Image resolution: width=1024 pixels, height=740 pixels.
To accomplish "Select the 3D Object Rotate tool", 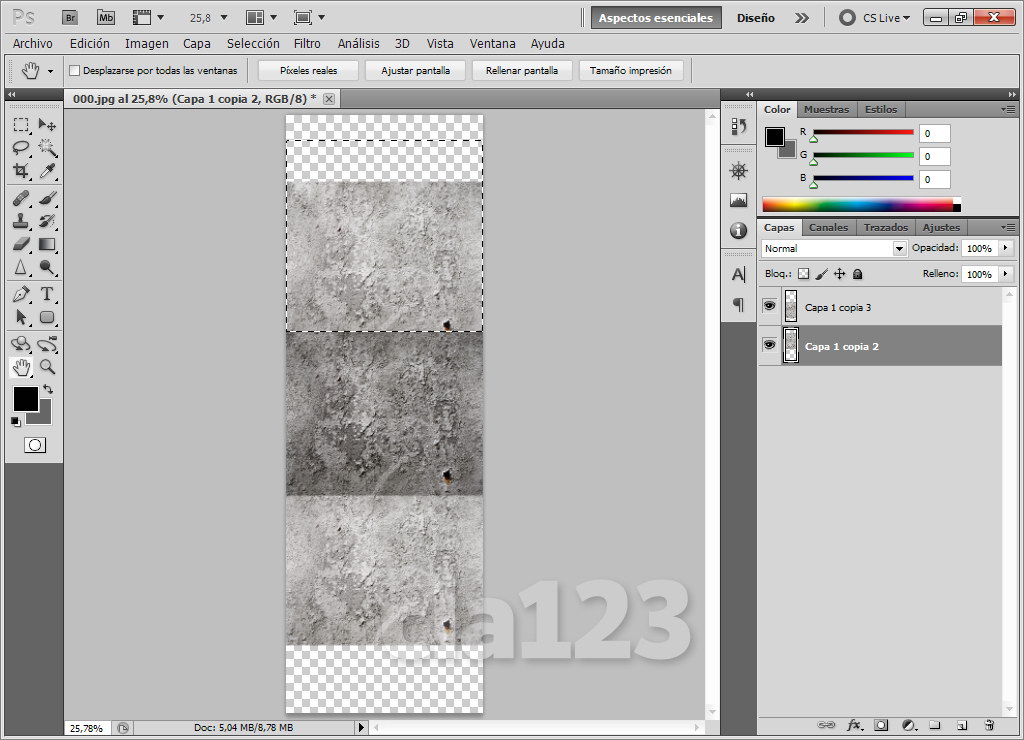I will click(x=21, y=344).
